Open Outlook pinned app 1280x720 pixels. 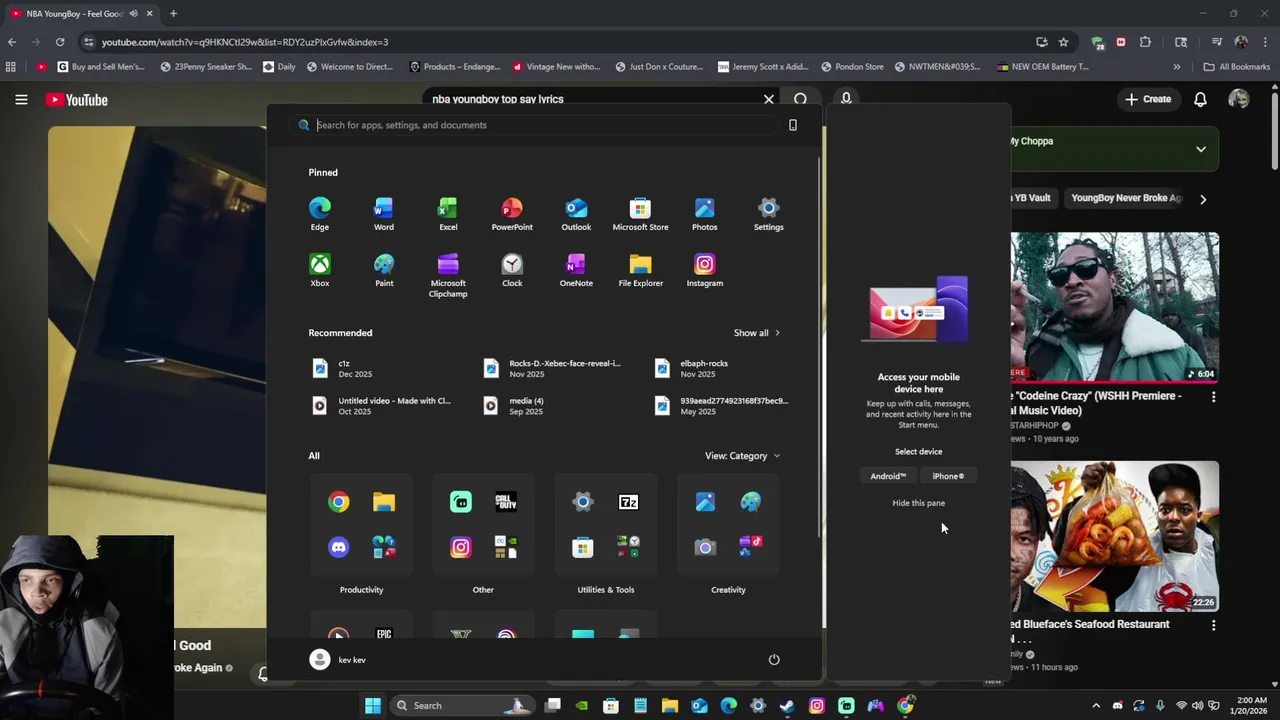576,213
